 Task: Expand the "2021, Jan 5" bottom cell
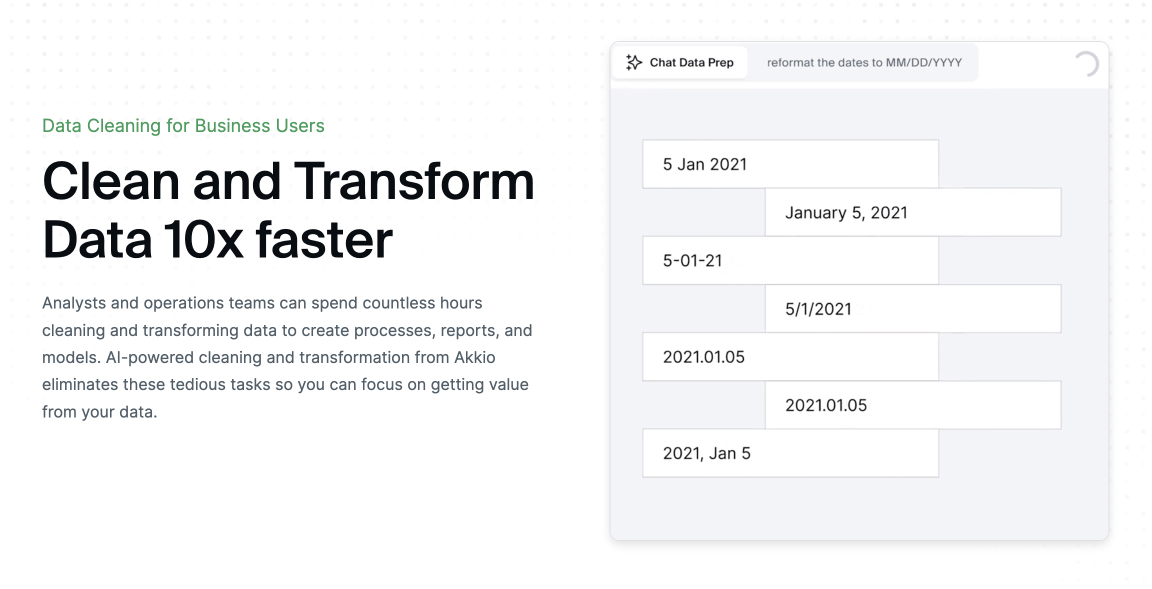tap(790, 453)
